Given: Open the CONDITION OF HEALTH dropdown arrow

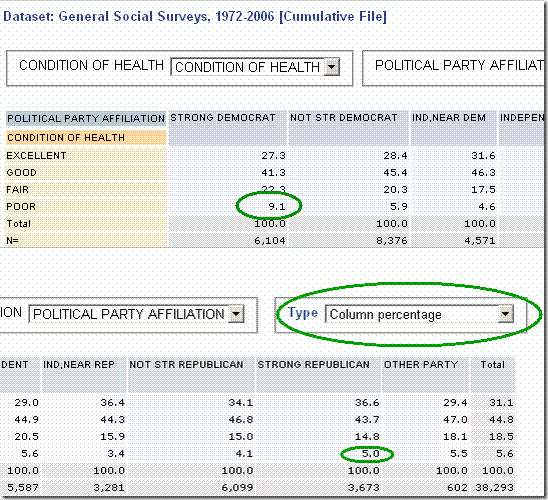Looking at the screenshot, I should pyautogui.click(x=332, y=66).
